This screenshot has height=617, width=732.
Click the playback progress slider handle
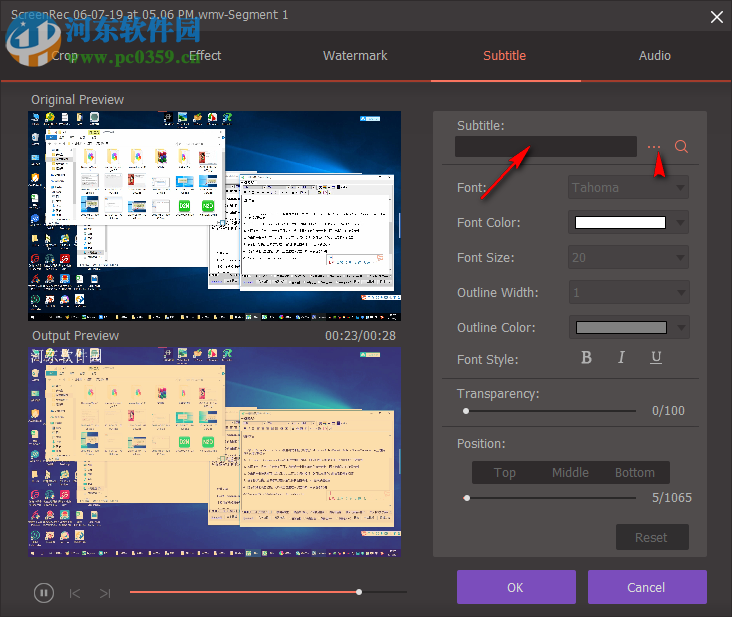pos(359,592)
